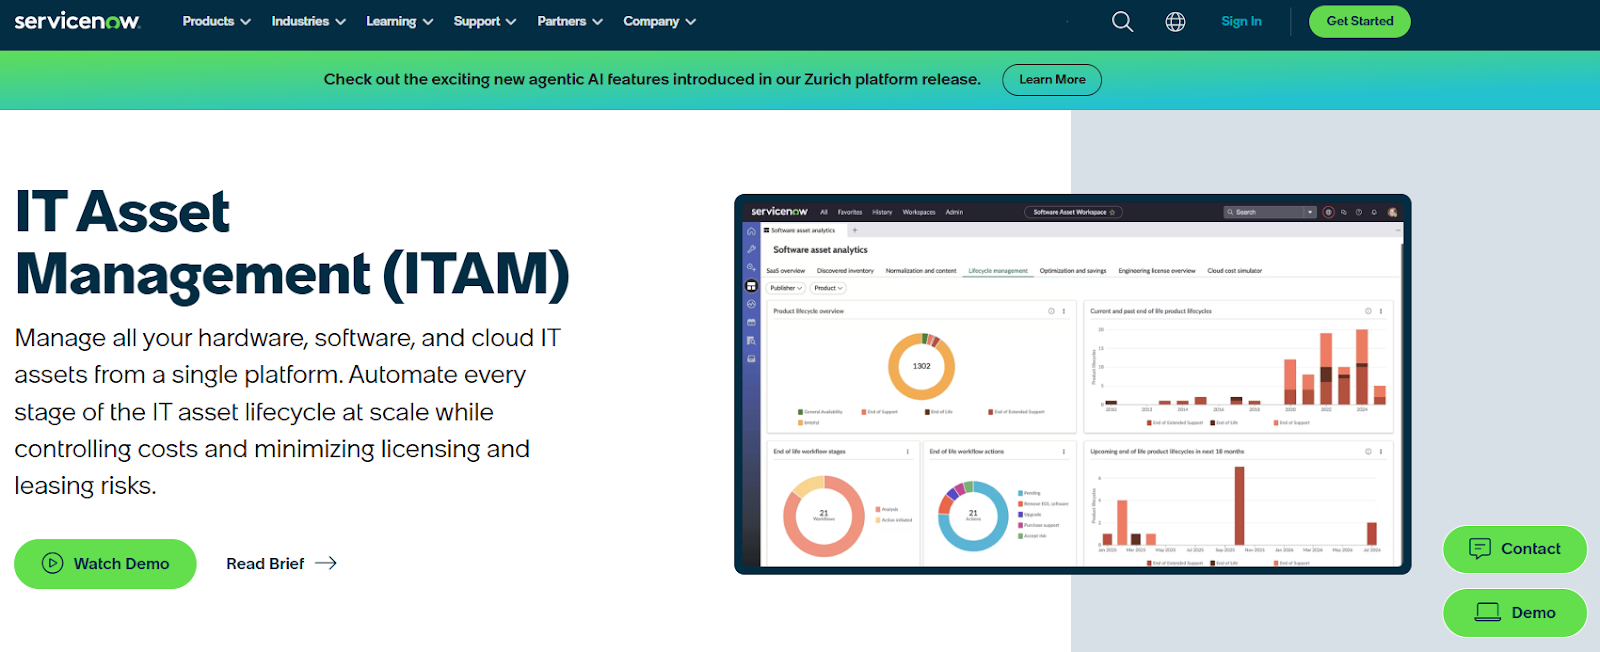This screenshot has height=652, width=1600.
Task: Open kebab menu on End of life workflow stages
Action: tap(908, 452)
